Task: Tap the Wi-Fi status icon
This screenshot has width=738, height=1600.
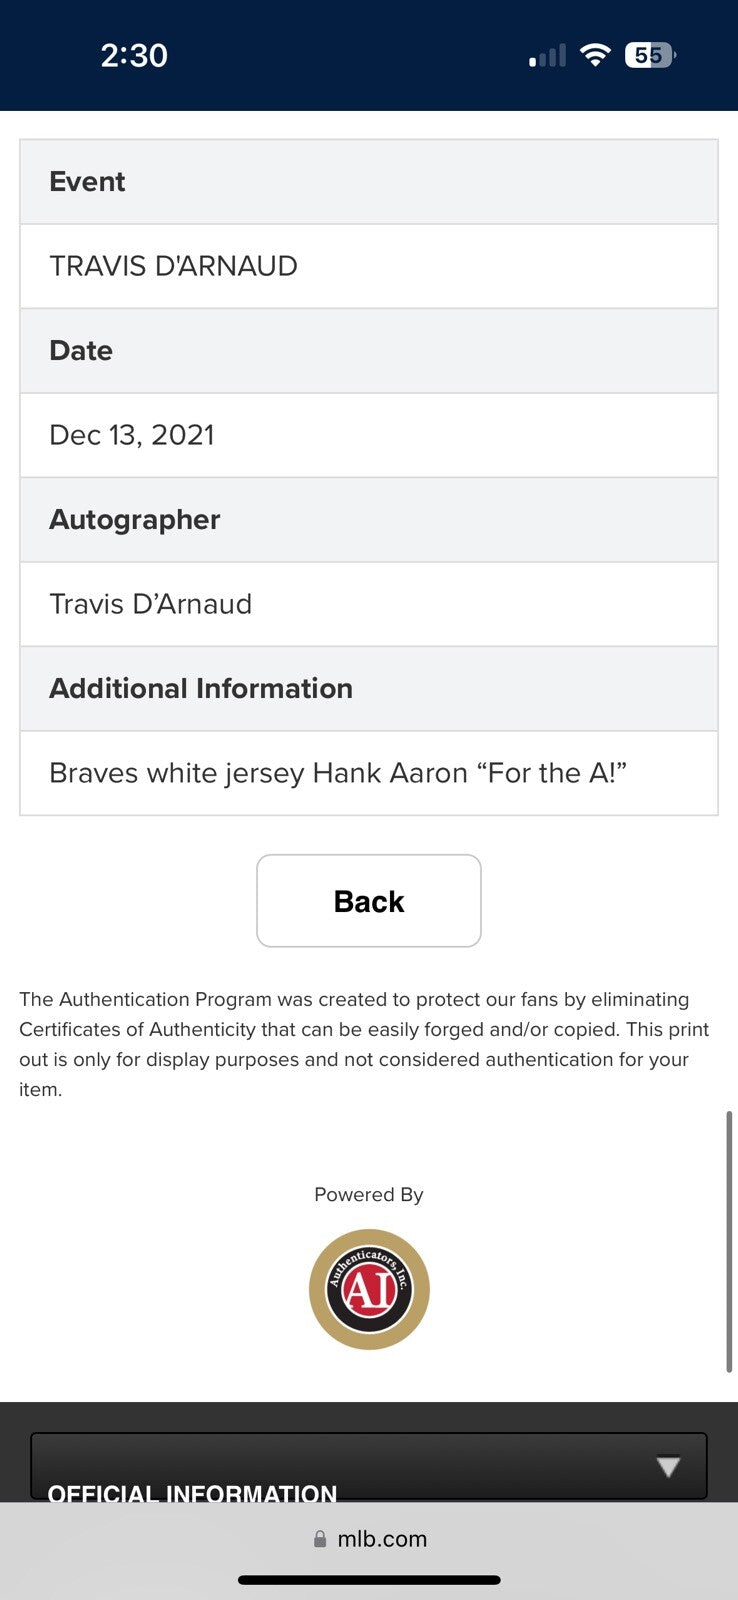Action: [595, 55]
